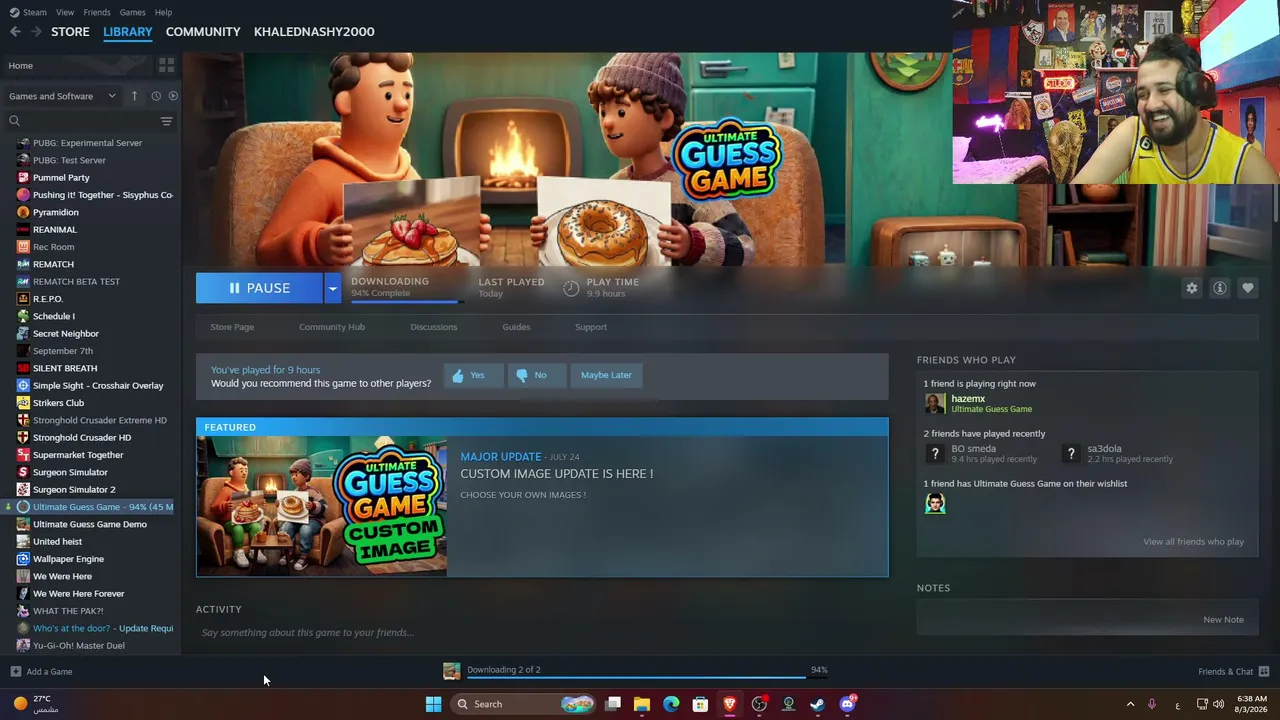Open the View menu
The image size is (1280, 720).
click(x=65, y=12)
